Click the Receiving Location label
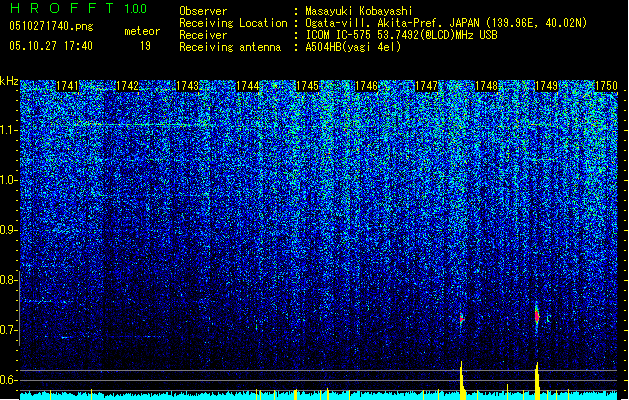The image size is (629, 400). click(x=233, y=23)
